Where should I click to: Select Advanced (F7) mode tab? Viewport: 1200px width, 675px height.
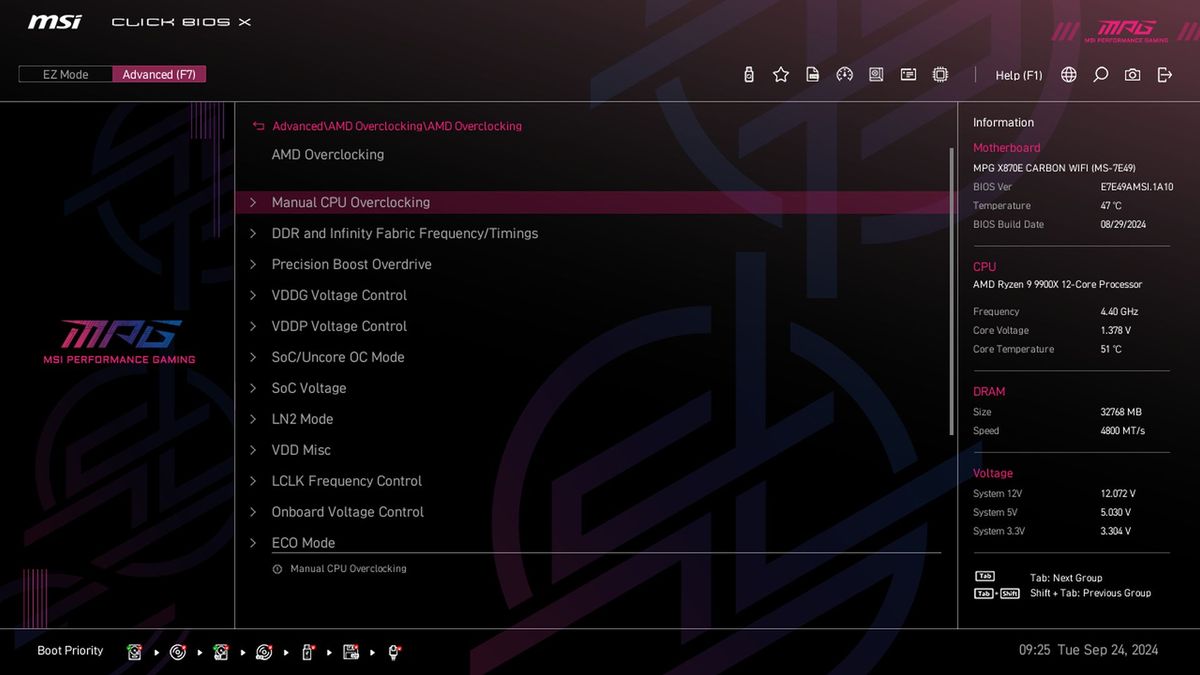158,74
